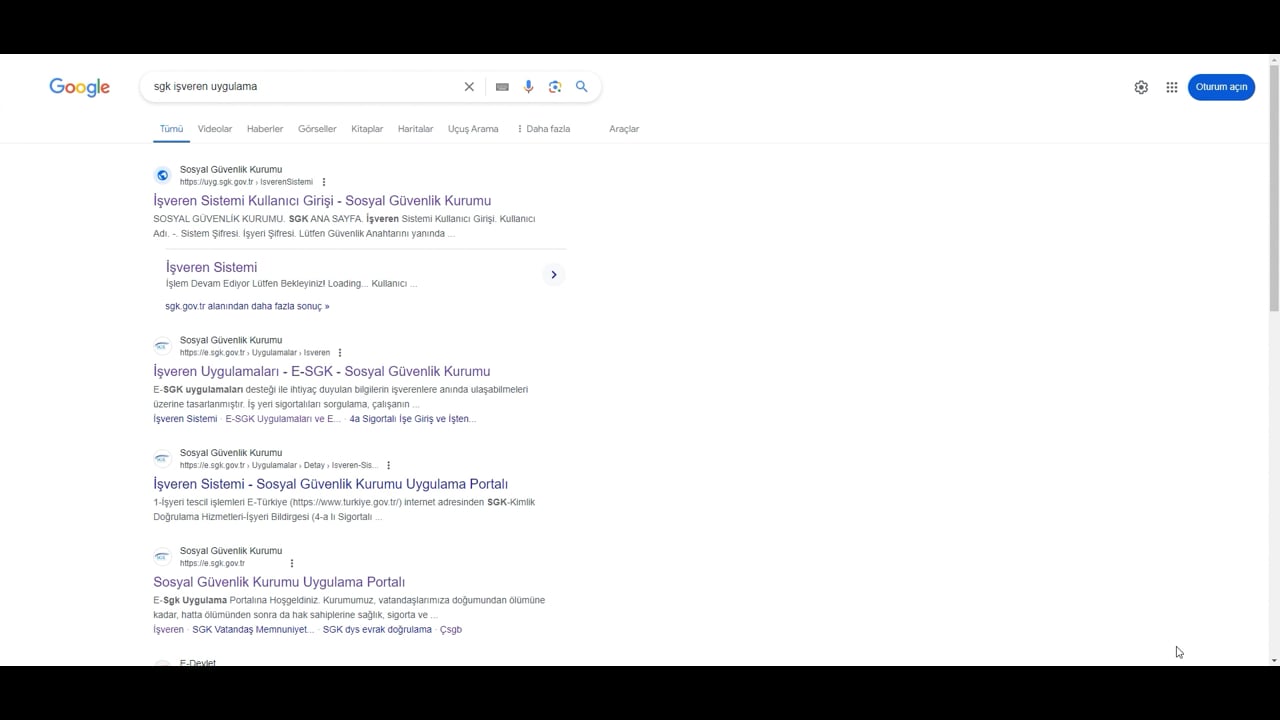Switch to the Haritalar tab
This screenshot has height=720, width=1280.
(415, 129)
